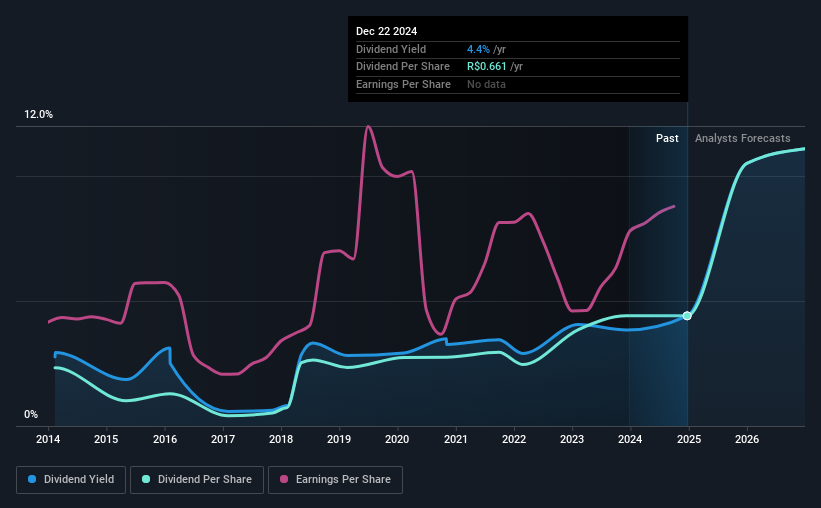Click the 2020 x-axis label
This screenshot has height=508, width=821.
point(397,439)
